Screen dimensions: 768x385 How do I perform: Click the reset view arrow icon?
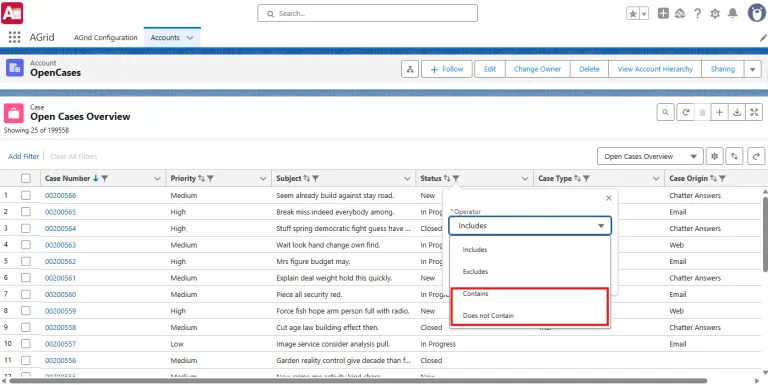coord(756,156)
